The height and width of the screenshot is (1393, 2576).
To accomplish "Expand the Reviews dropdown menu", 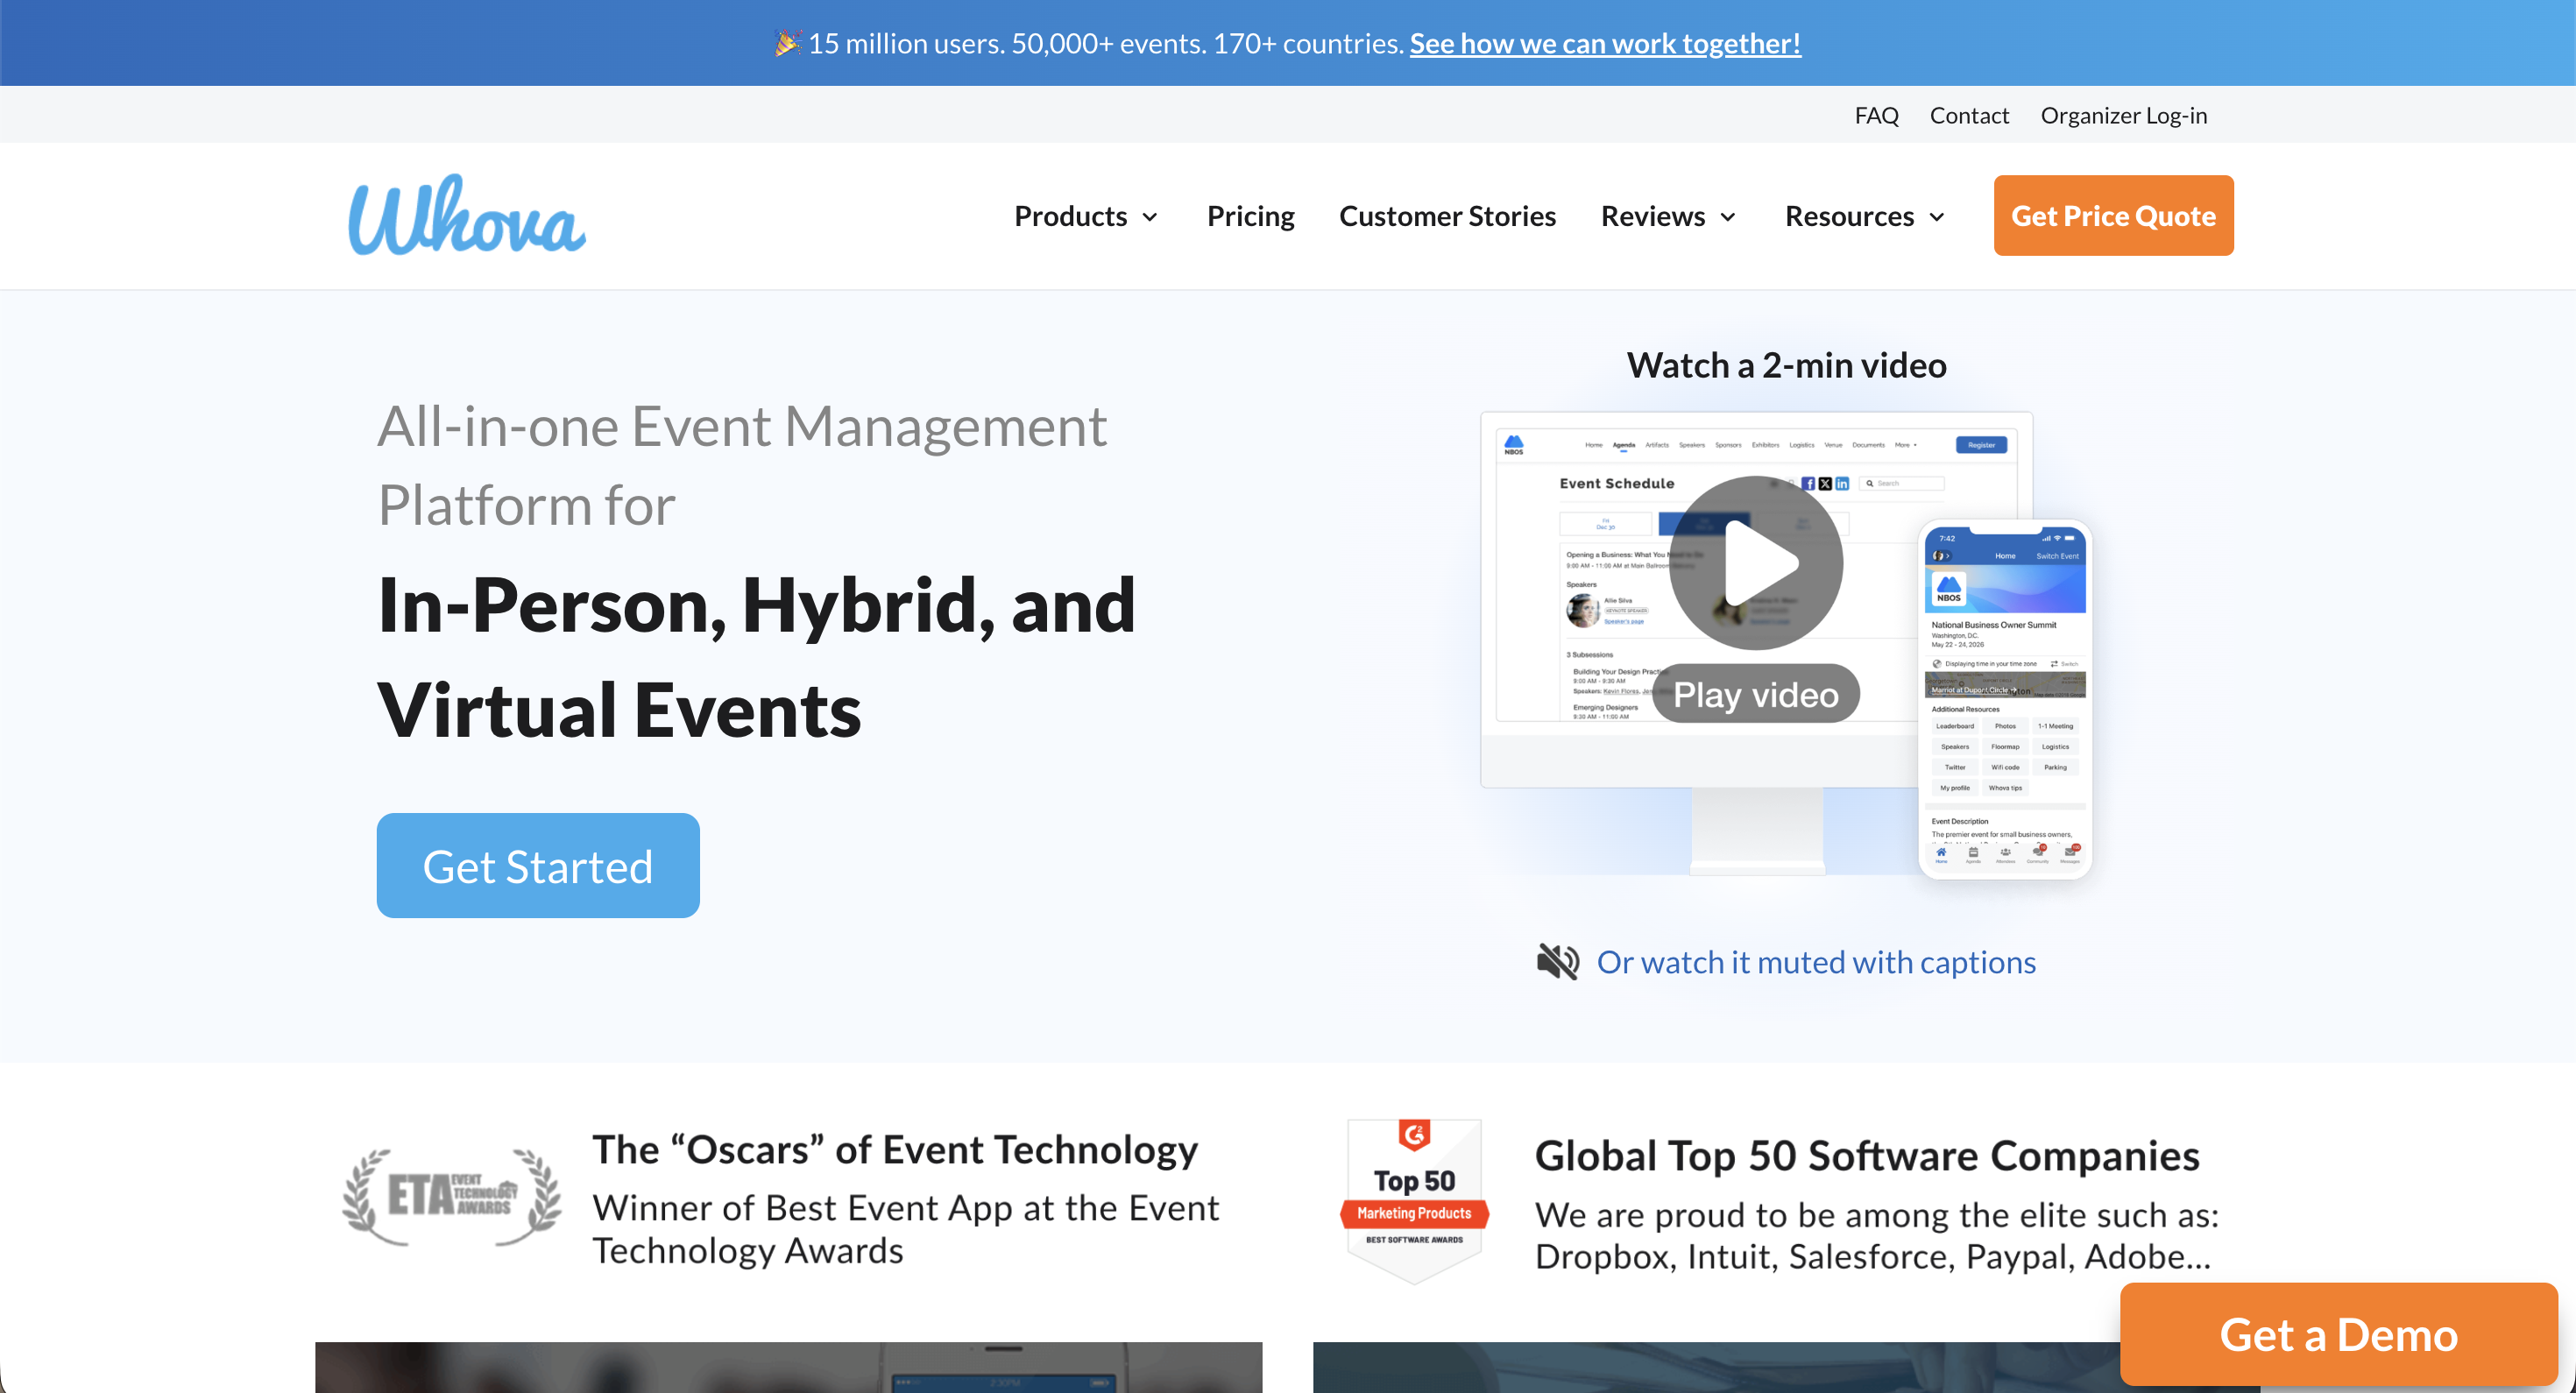I will [1668, 216].
